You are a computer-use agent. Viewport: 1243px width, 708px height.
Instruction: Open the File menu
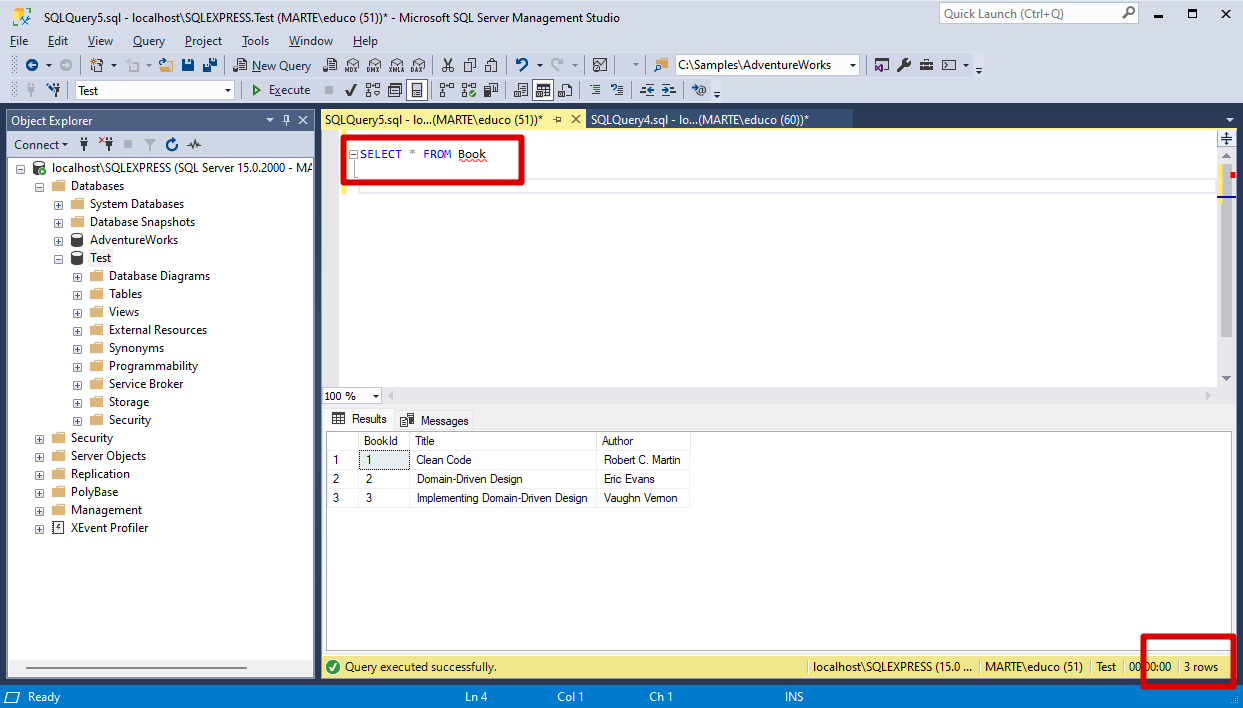(19, 41)
